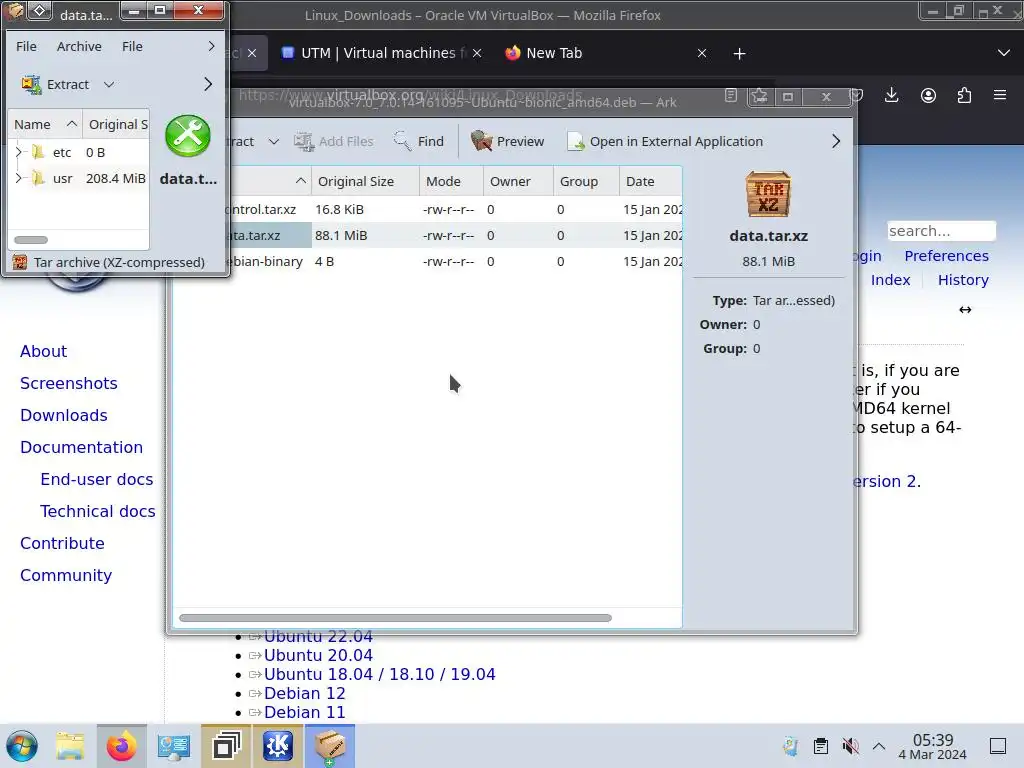Open a new Firefox tab with plus
Viewport: 1024px width, 768px height.
tap(739, 54)
